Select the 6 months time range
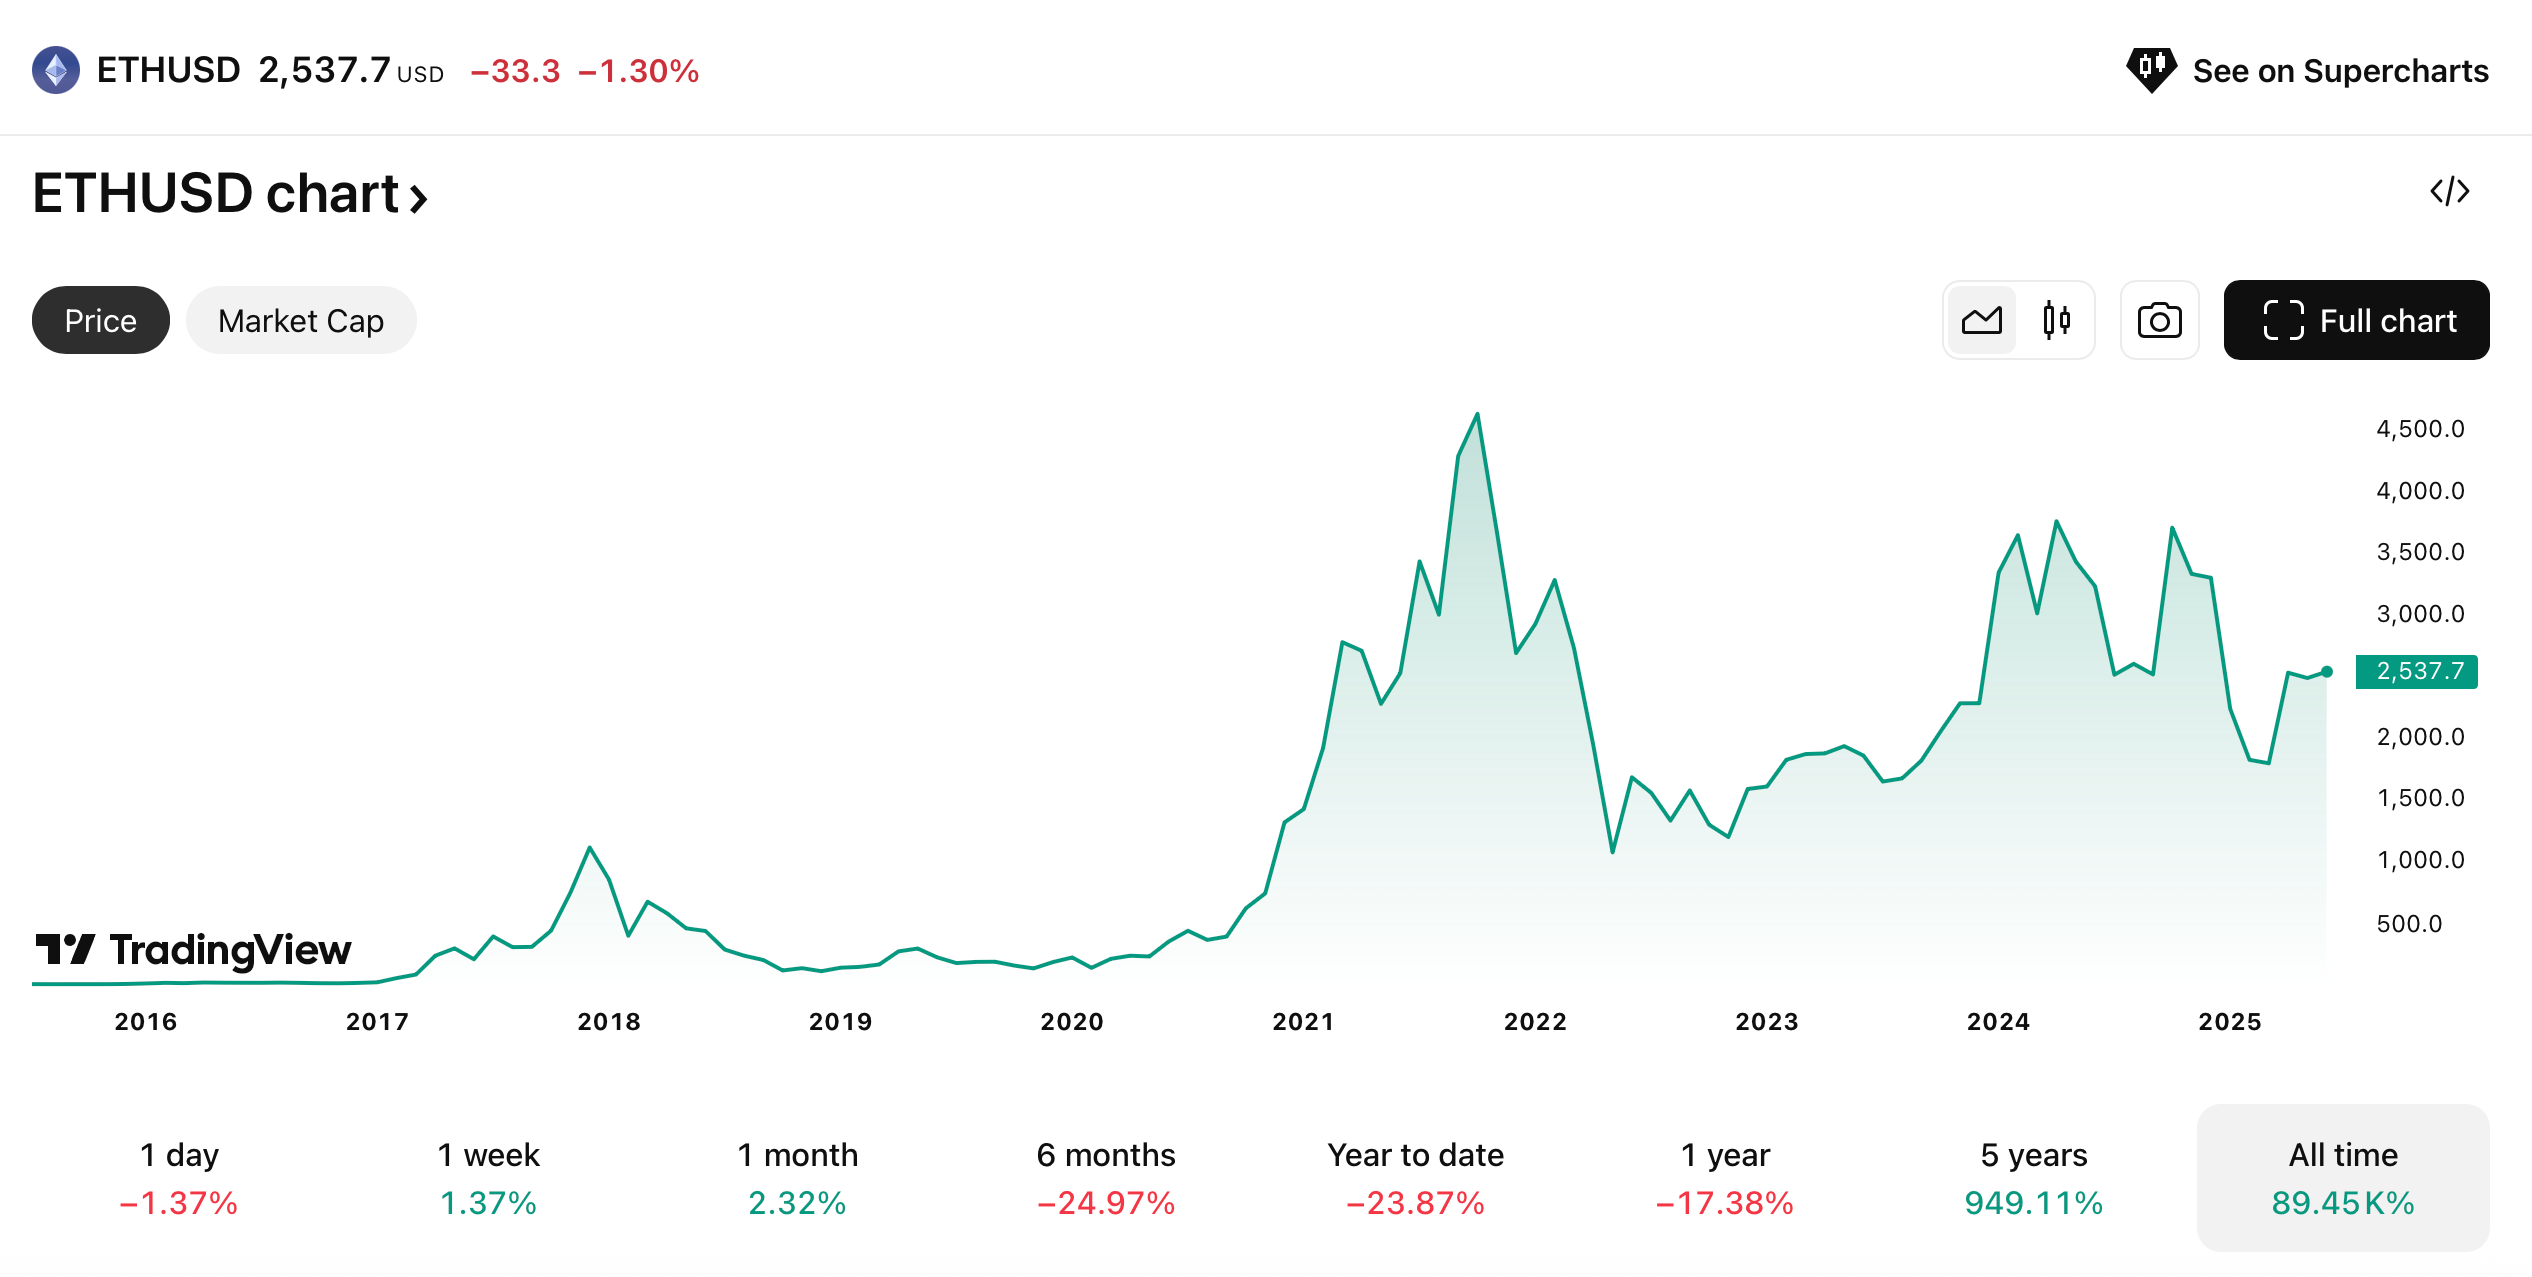This screenshot has width=2532, height=1277. 1106,1177
